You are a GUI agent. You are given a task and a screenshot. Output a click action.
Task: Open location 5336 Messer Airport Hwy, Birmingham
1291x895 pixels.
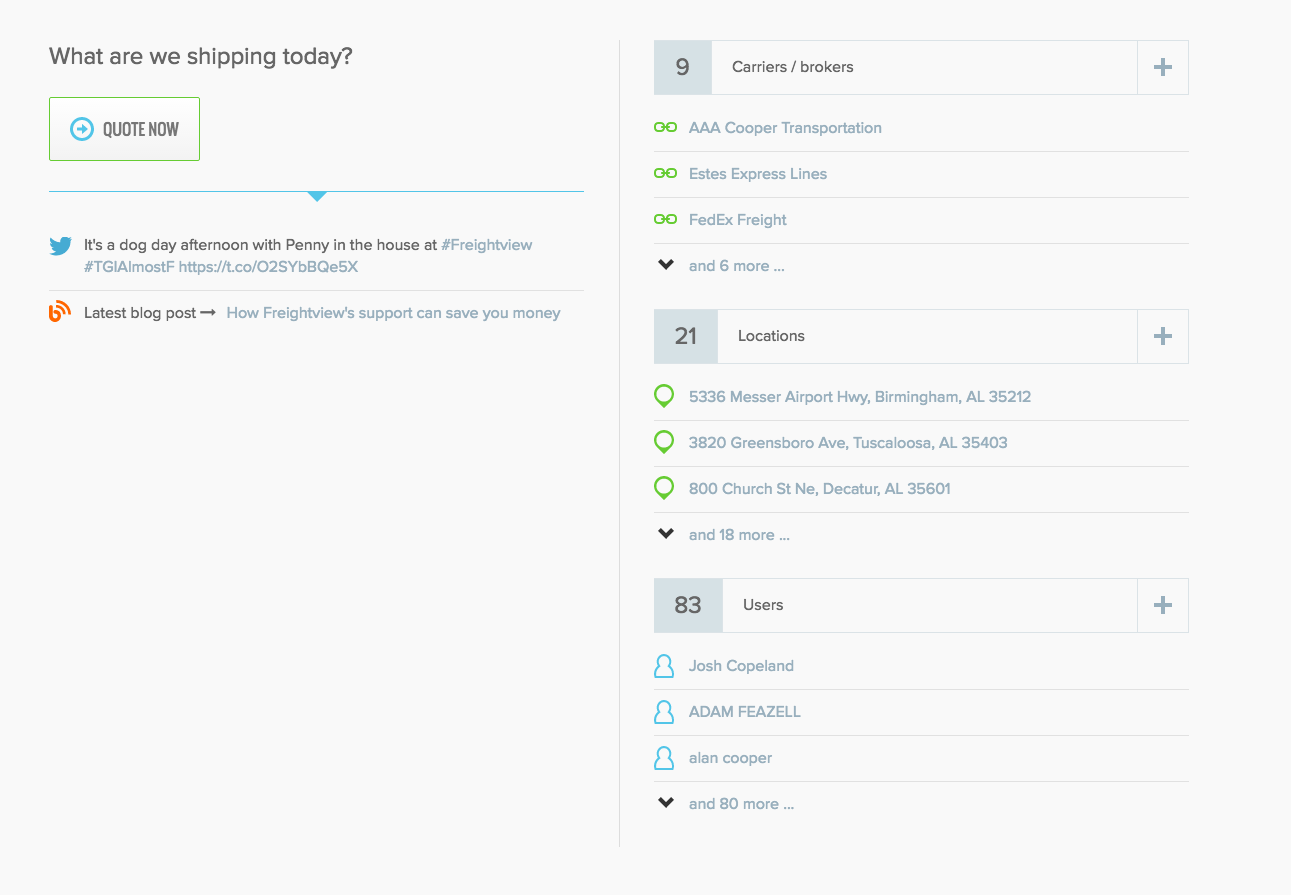(x=860, y=397)
